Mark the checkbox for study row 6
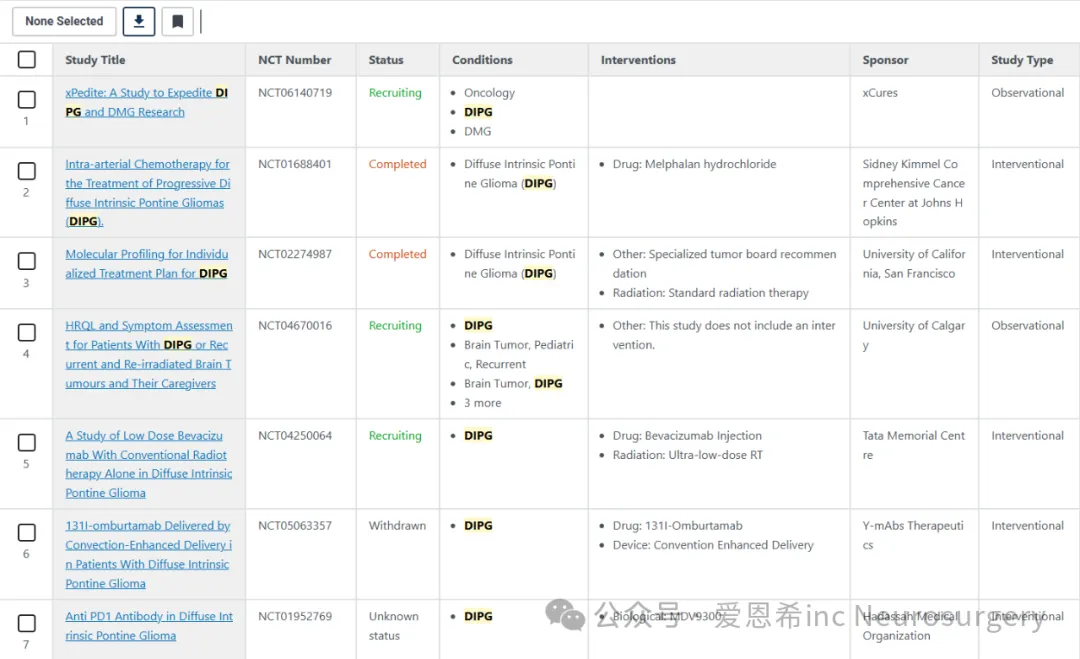The height and width of the screenshot is (659, 1080). pyautogui.click(x=27, y=533)
